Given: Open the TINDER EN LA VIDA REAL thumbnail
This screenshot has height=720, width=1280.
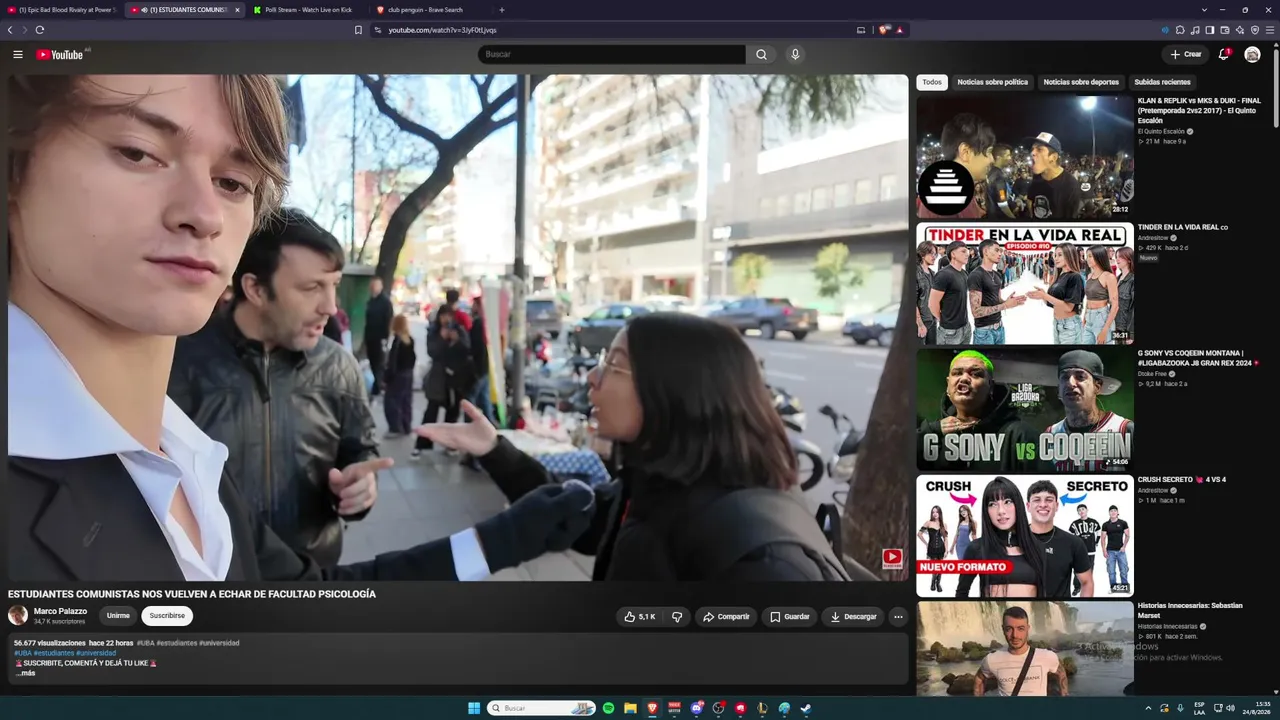Looking at the screenshot, I should [x=1025, y=284].
